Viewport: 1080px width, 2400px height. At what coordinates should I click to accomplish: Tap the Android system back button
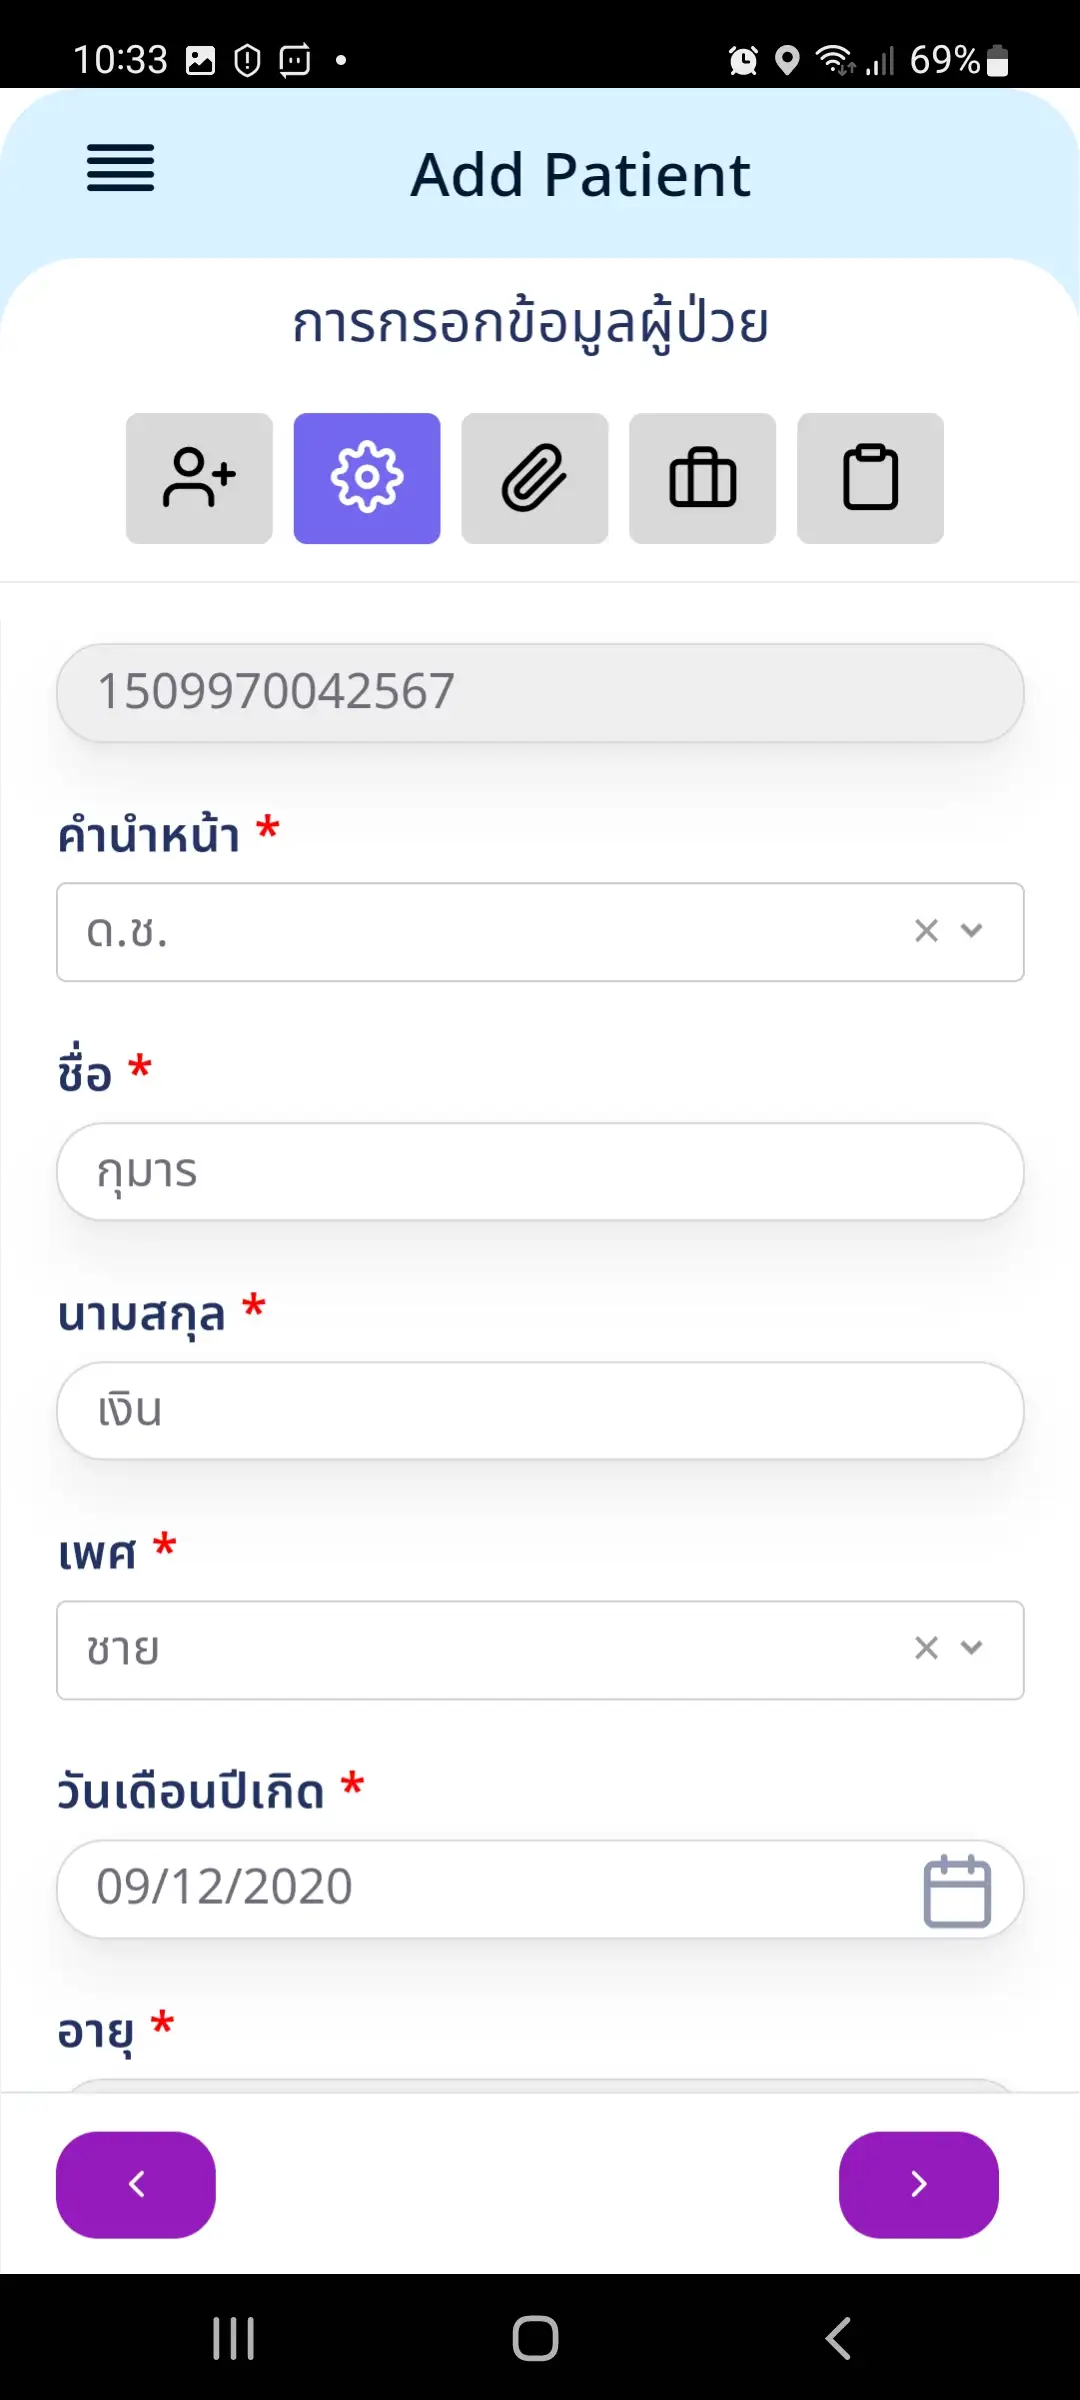tap(838, 2338)
